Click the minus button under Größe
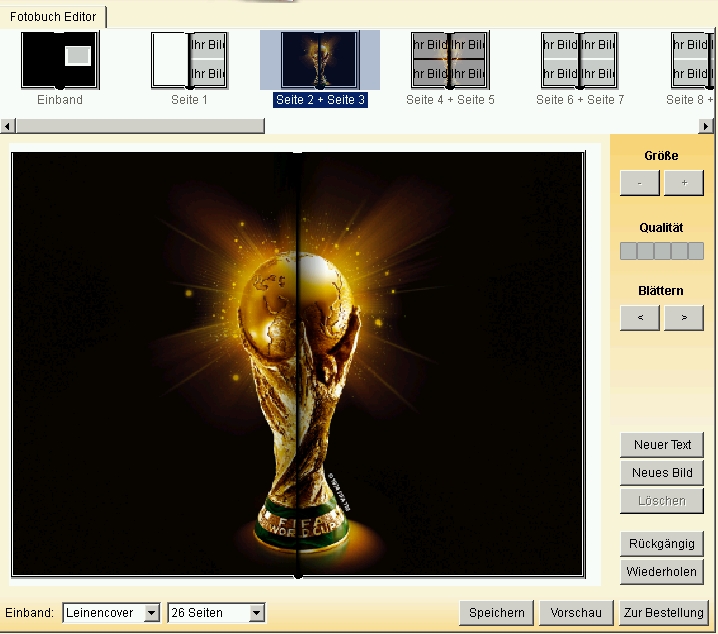Image resolution: width=718 pixels, height=634 pixels. click(639, 183)
